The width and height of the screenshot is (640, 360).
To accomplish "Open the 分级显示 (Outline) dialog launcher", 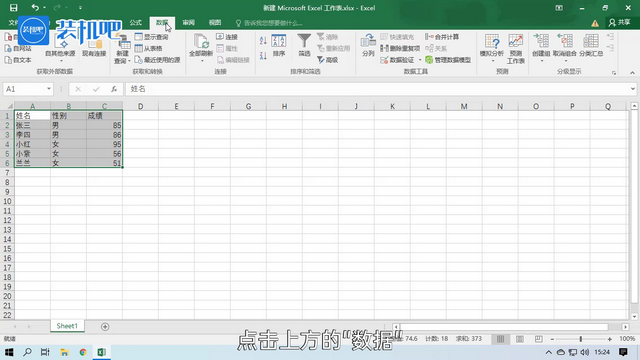I will coord(614,73).
